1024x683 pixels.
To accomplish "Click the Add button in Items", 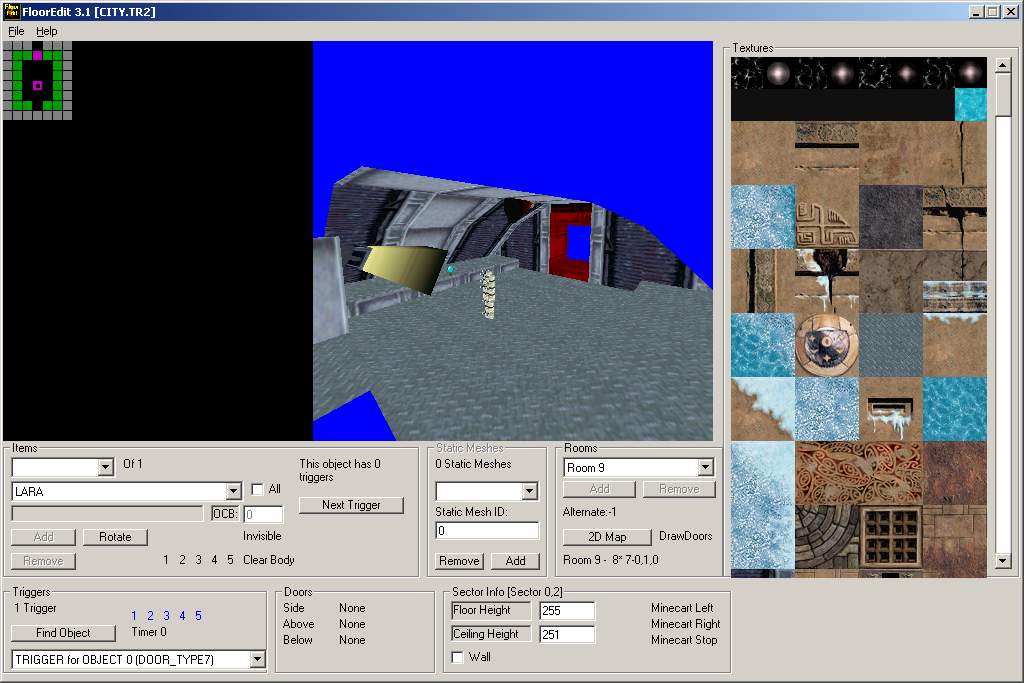I will [x=44, y=537].
